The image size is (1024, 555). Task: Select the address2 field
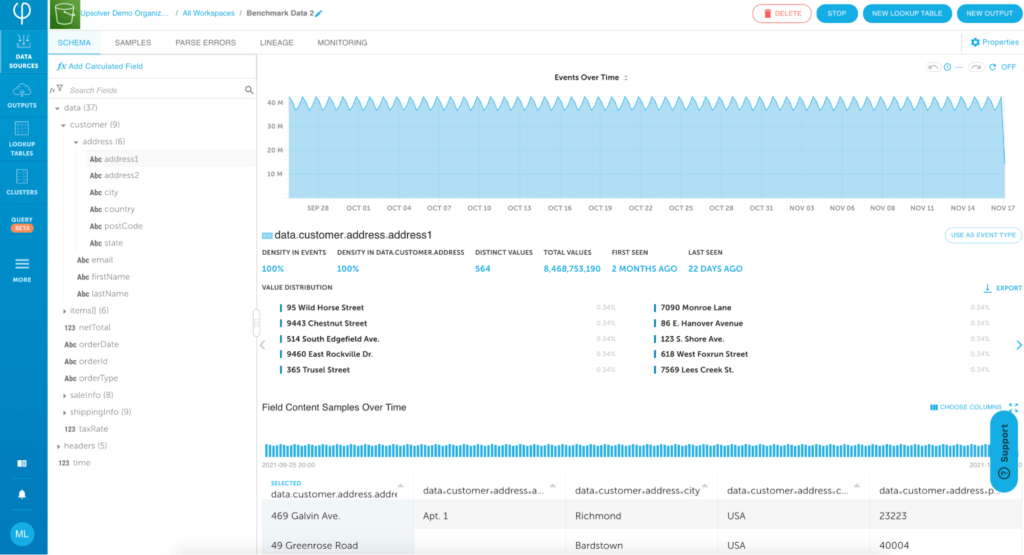pyautogui.click(x=114, y=176)
